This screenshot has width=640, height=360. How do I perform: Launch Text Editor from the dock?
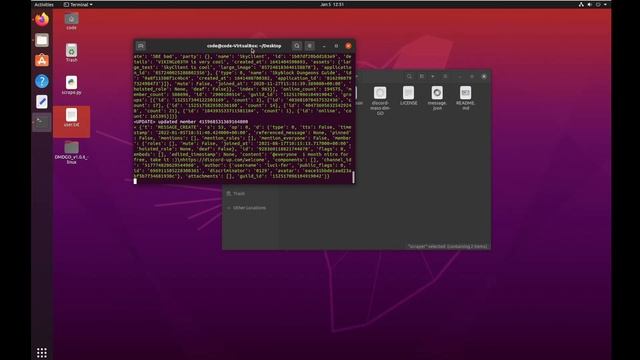pyautogui.click(x=42, y=102)
